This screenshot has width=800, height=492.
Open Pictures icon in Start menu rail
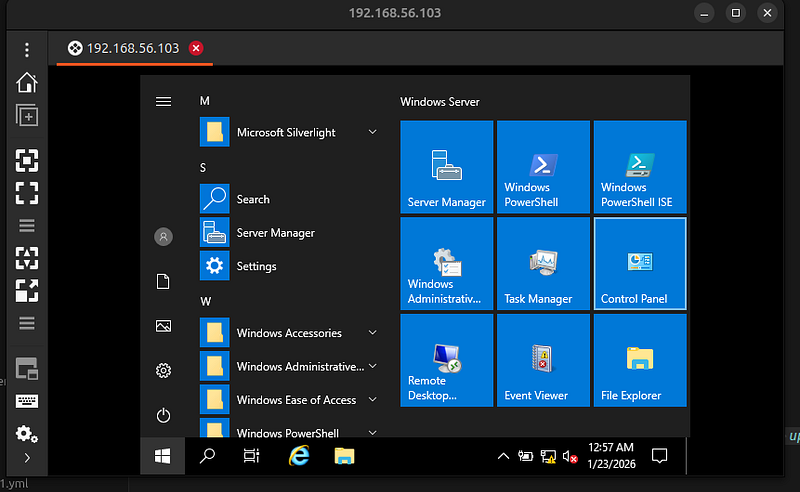click(163, 326)
